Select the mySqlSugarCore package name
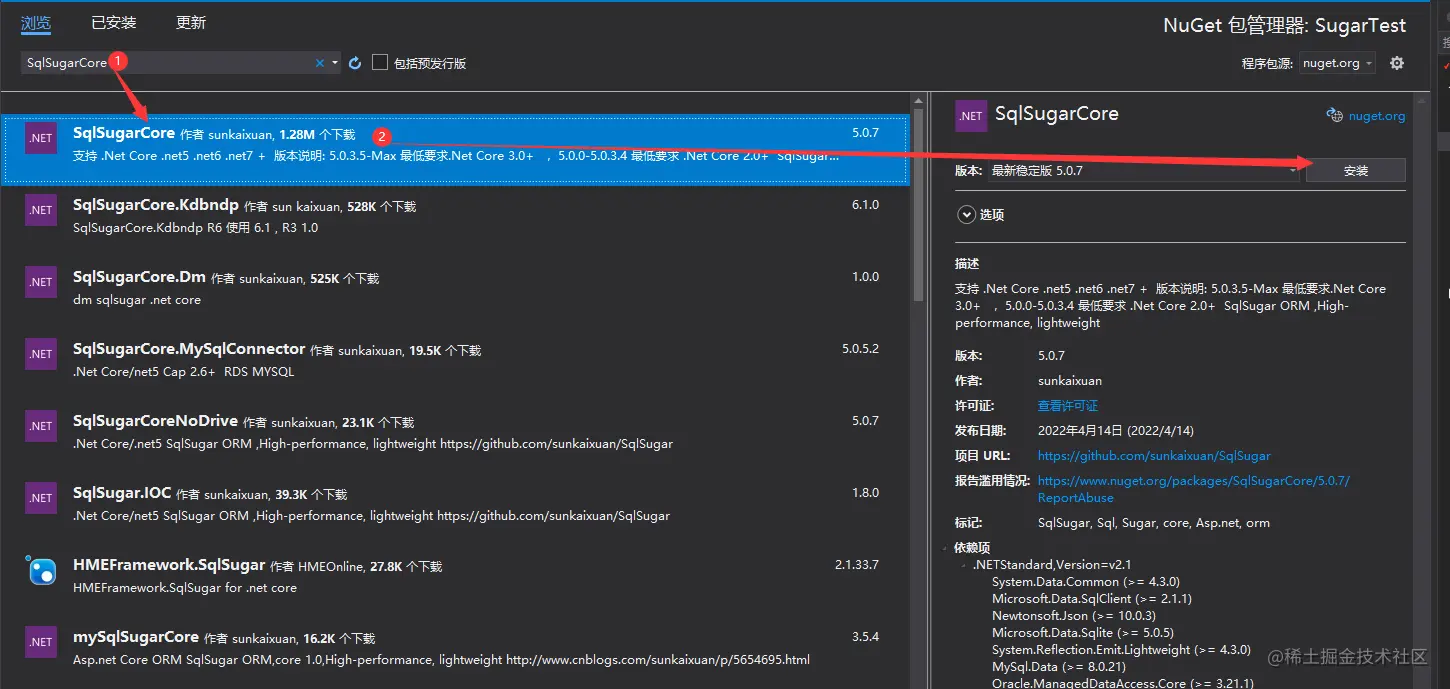The image size is (1450, 689). (x=136, y=637)
